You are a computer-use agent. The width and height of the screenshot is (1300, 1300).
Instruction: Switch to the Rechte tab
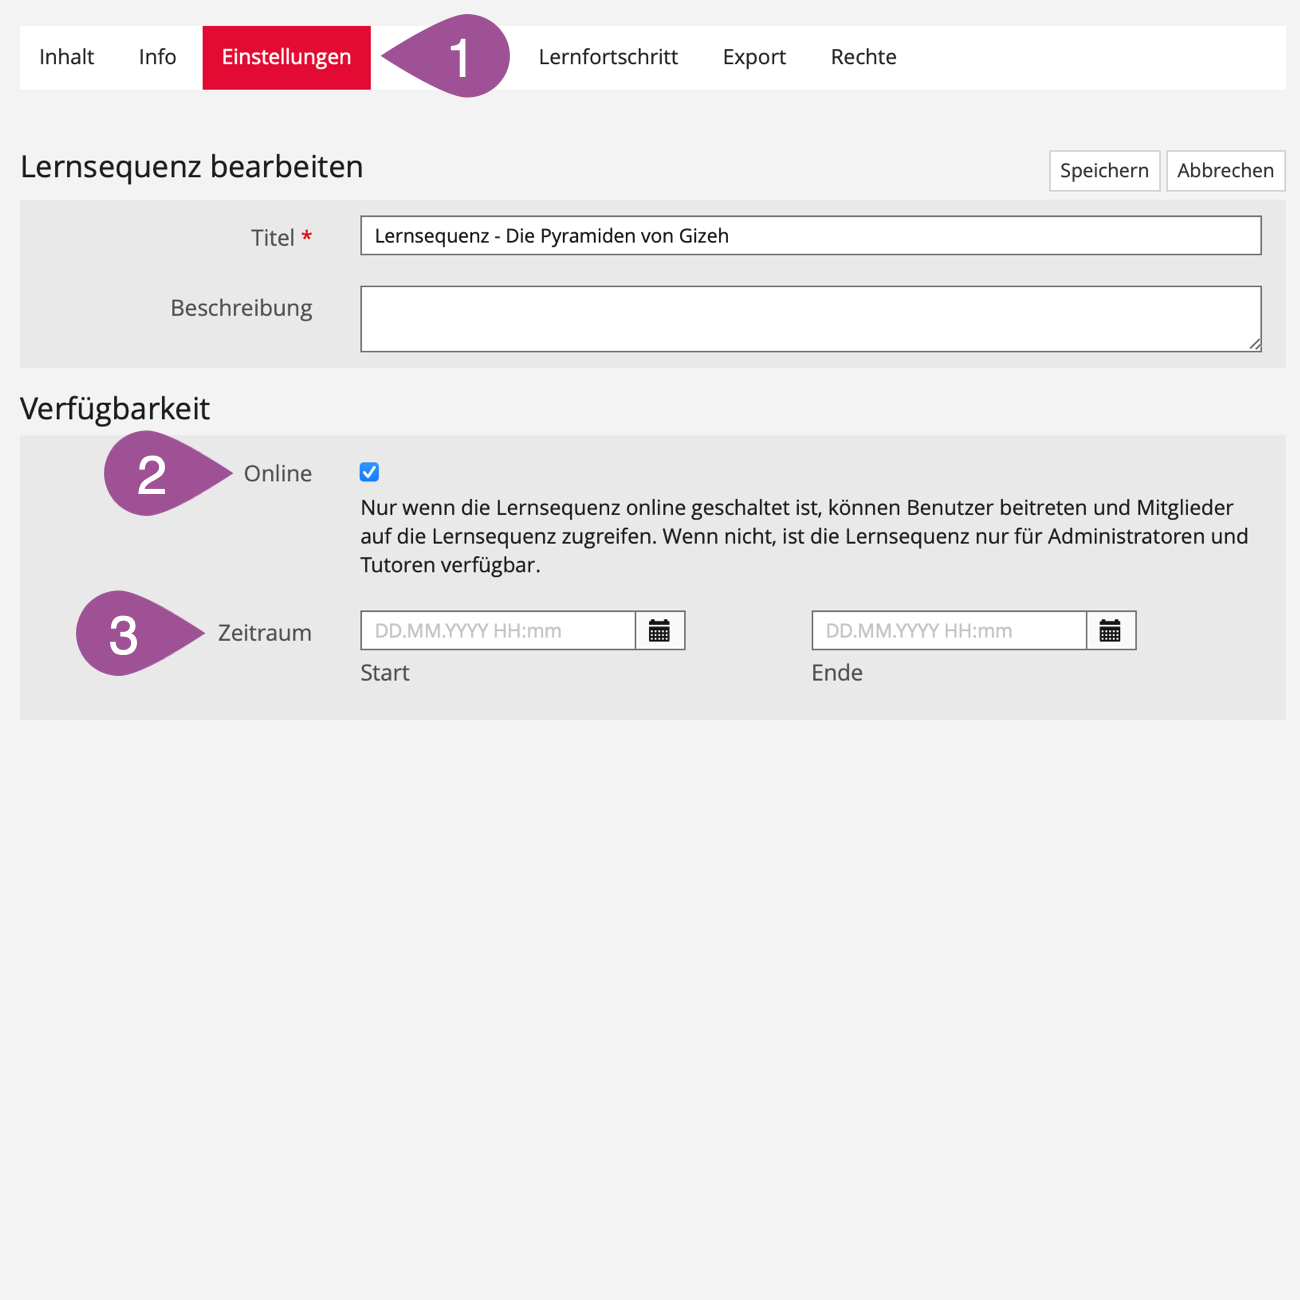pyautogui.click(x=863, y=57)
